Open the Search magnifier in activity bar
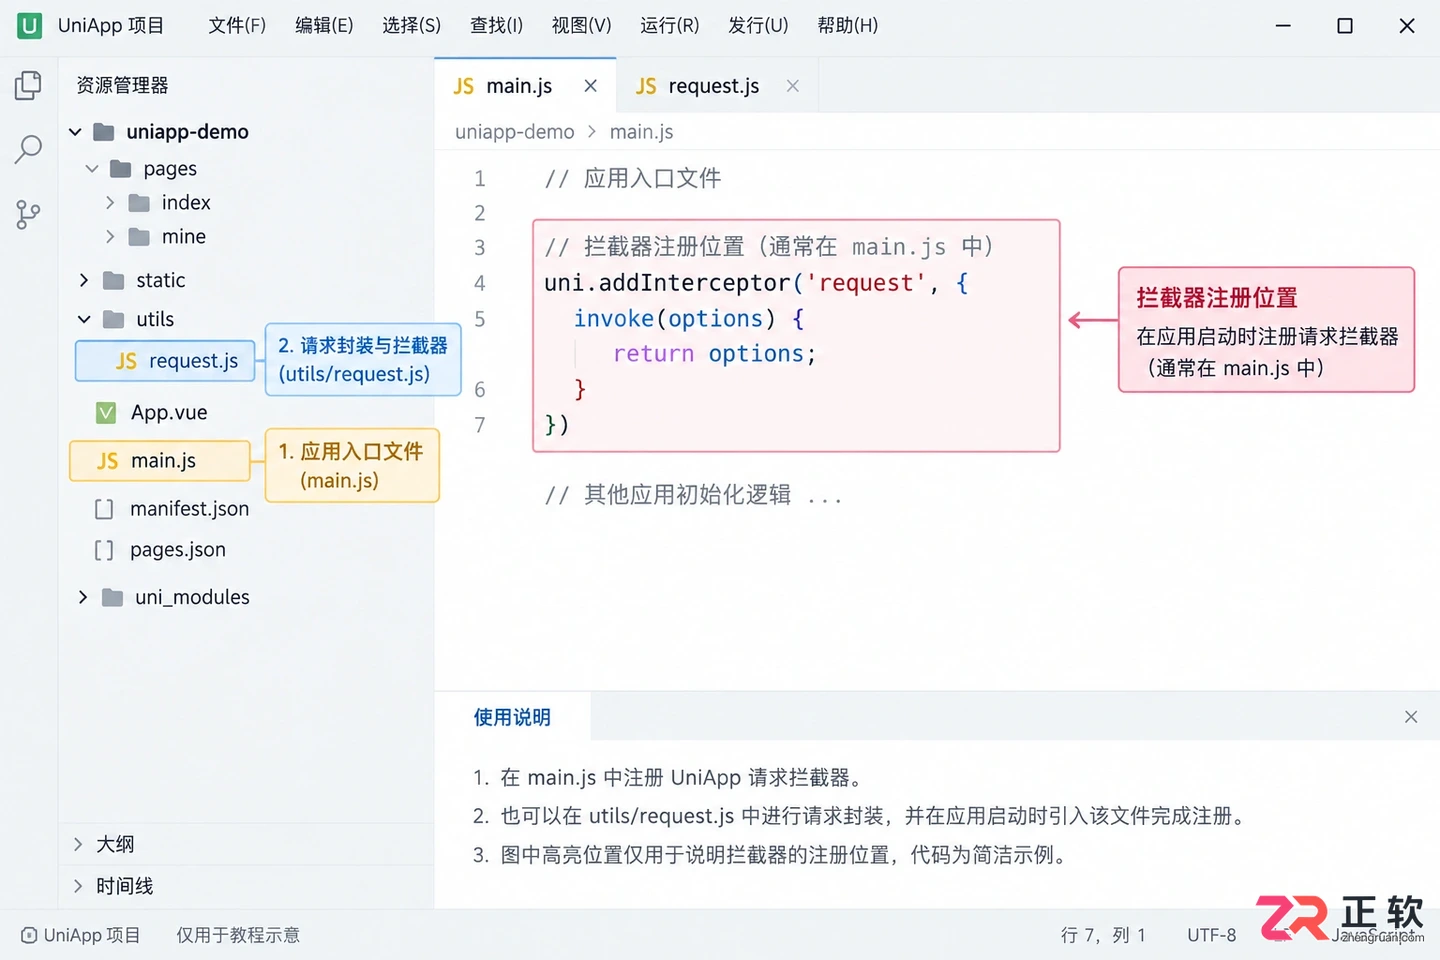This screenshot has width=1440, height=960. pos(28,150)
